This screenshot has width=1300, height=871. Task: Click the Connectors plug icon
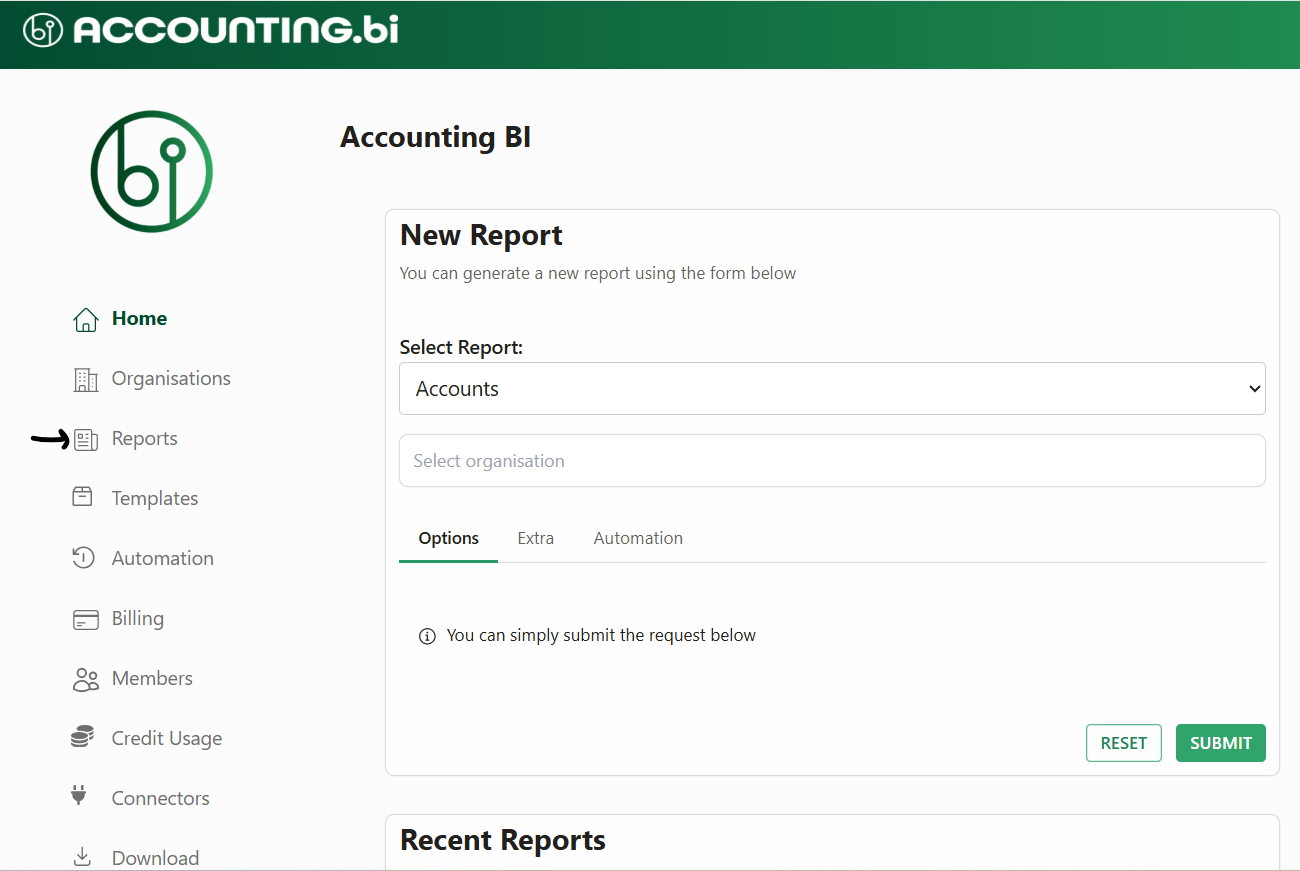(x=79, y=796)
